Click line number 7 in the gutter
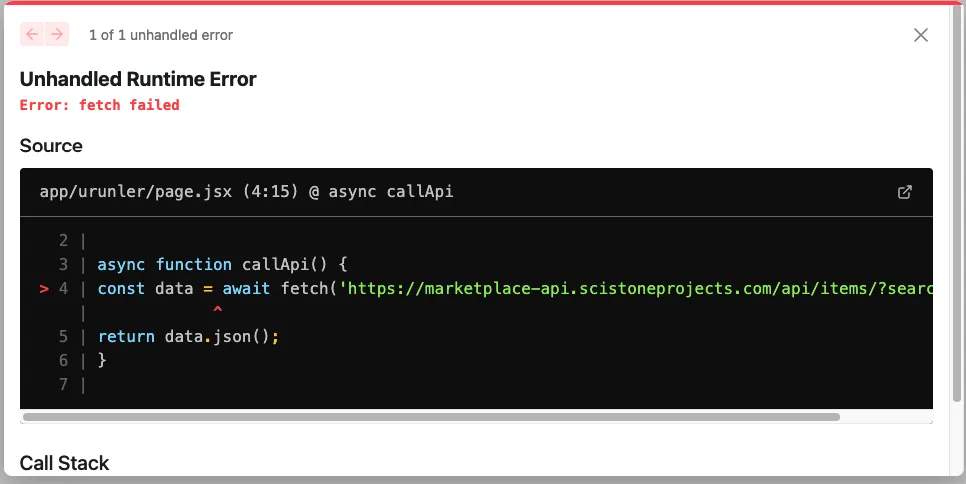Viewport: 966px width, 484px height. [x=63, y=384]
